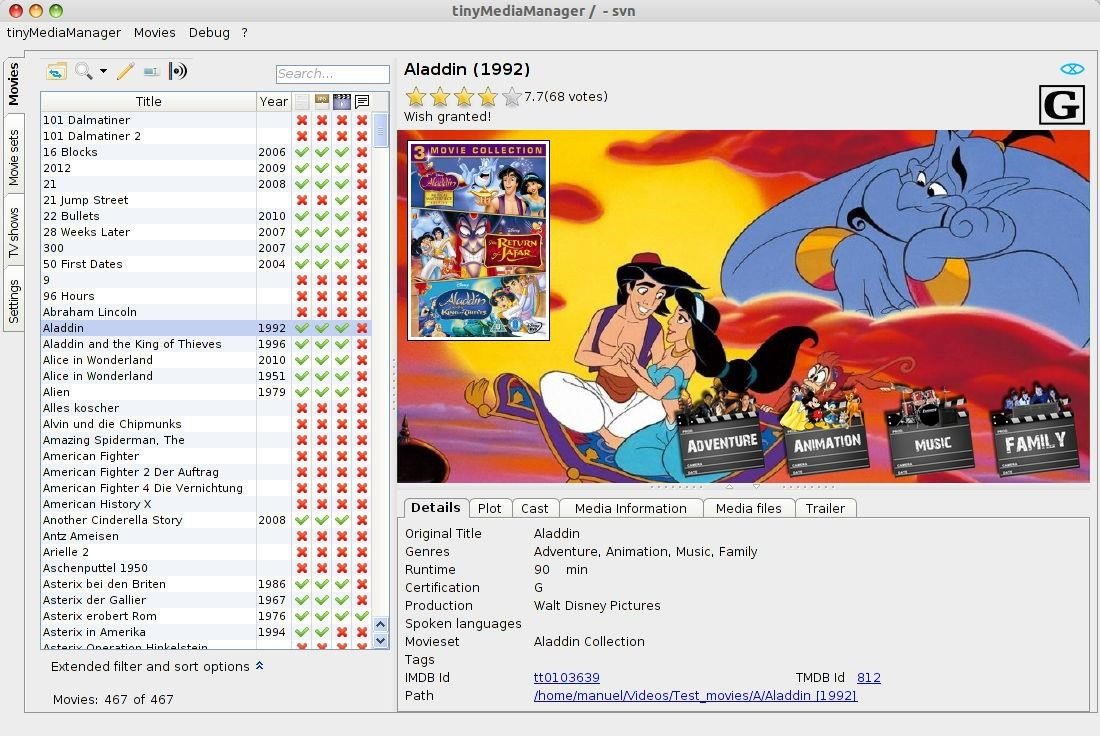Select the row Asterix bei den Briten
This screenshot has width=1100, height=736.
click(206, 584)
